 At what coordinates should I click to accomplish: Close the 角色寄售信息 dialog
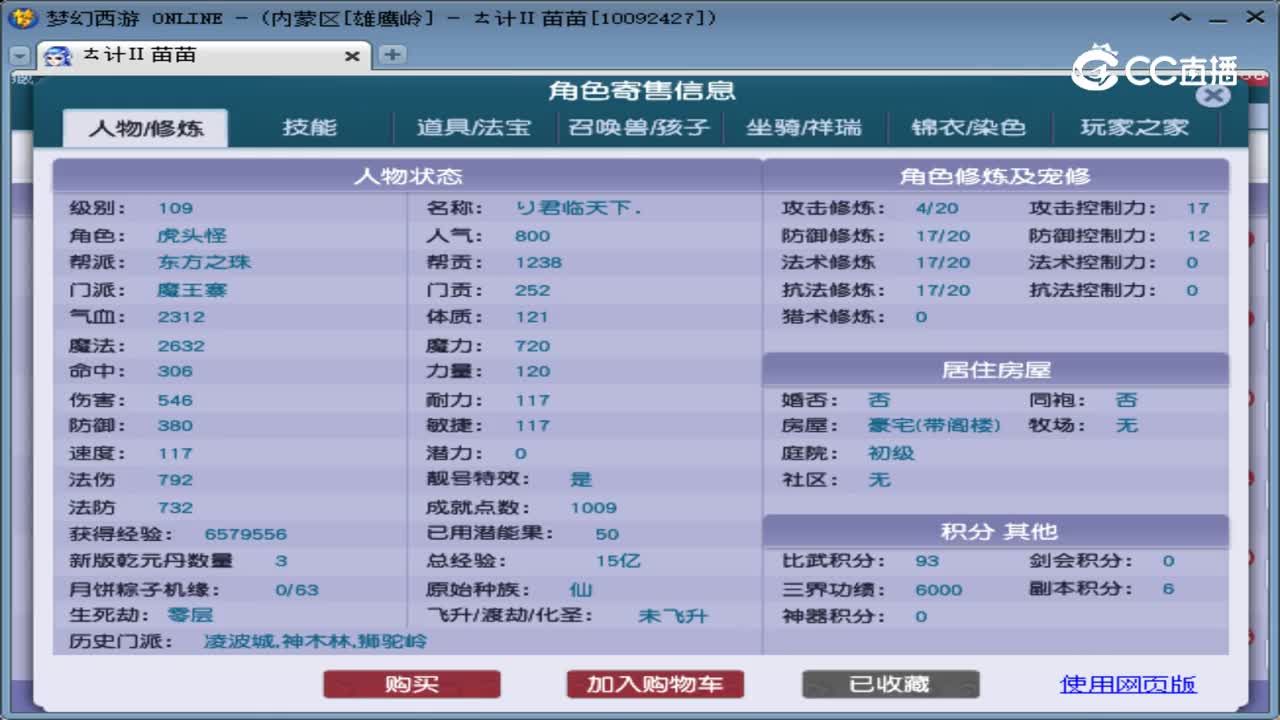point(1213,96)
